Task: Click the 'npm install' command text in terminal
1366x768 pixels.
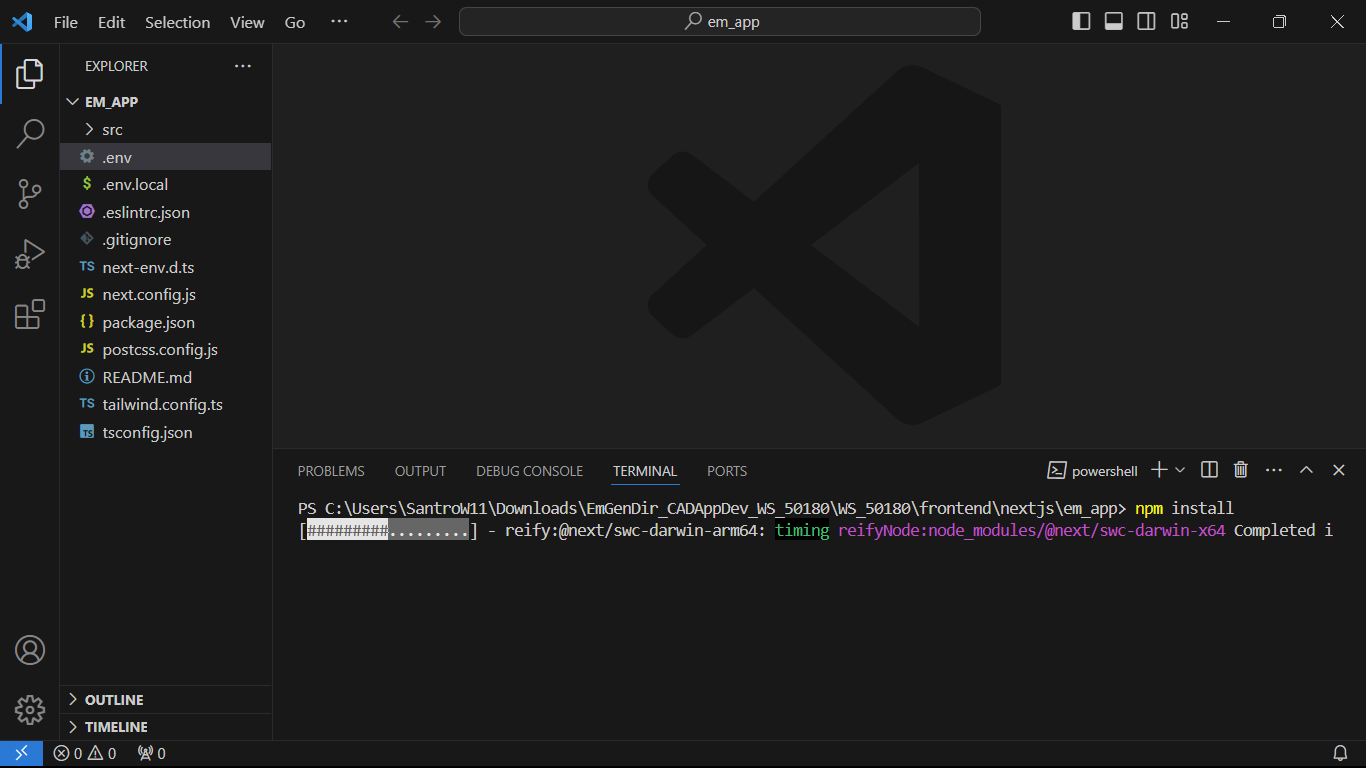Action: click(x=1184, y=509)
